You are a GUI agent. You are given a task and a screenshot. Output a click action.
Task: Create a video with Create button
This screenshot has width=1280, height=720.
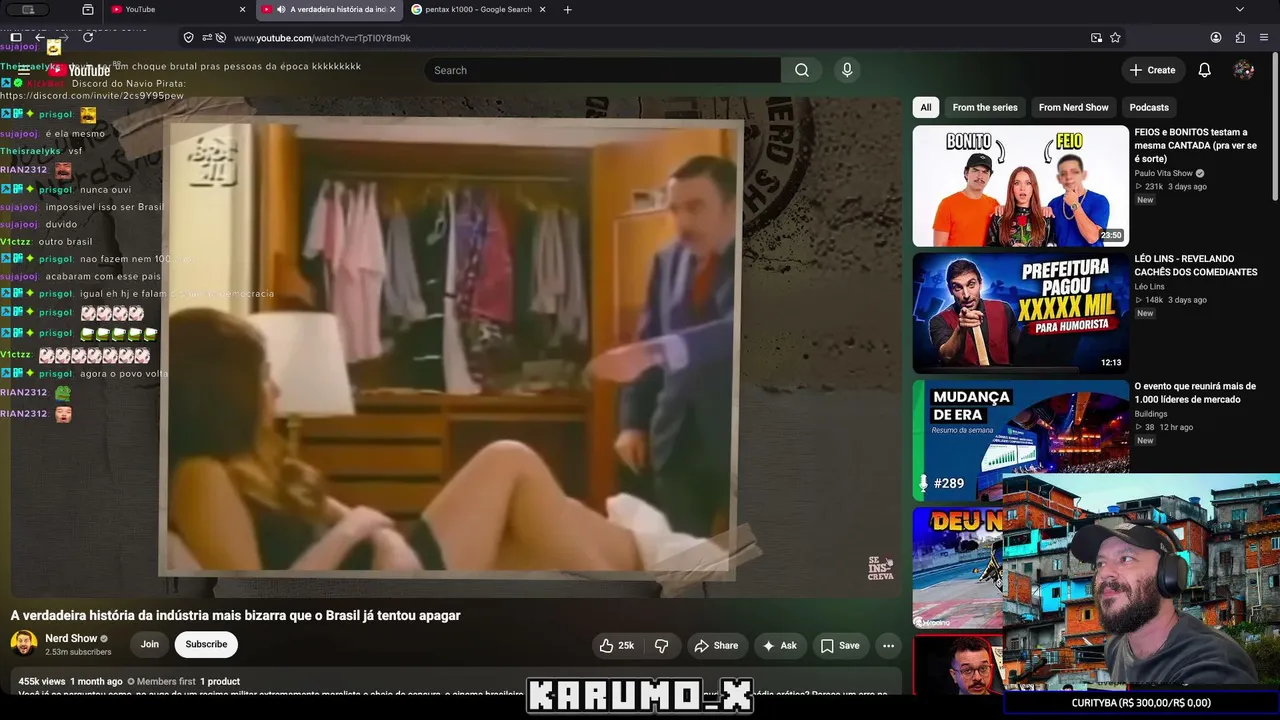click(x=1152, y=70)
